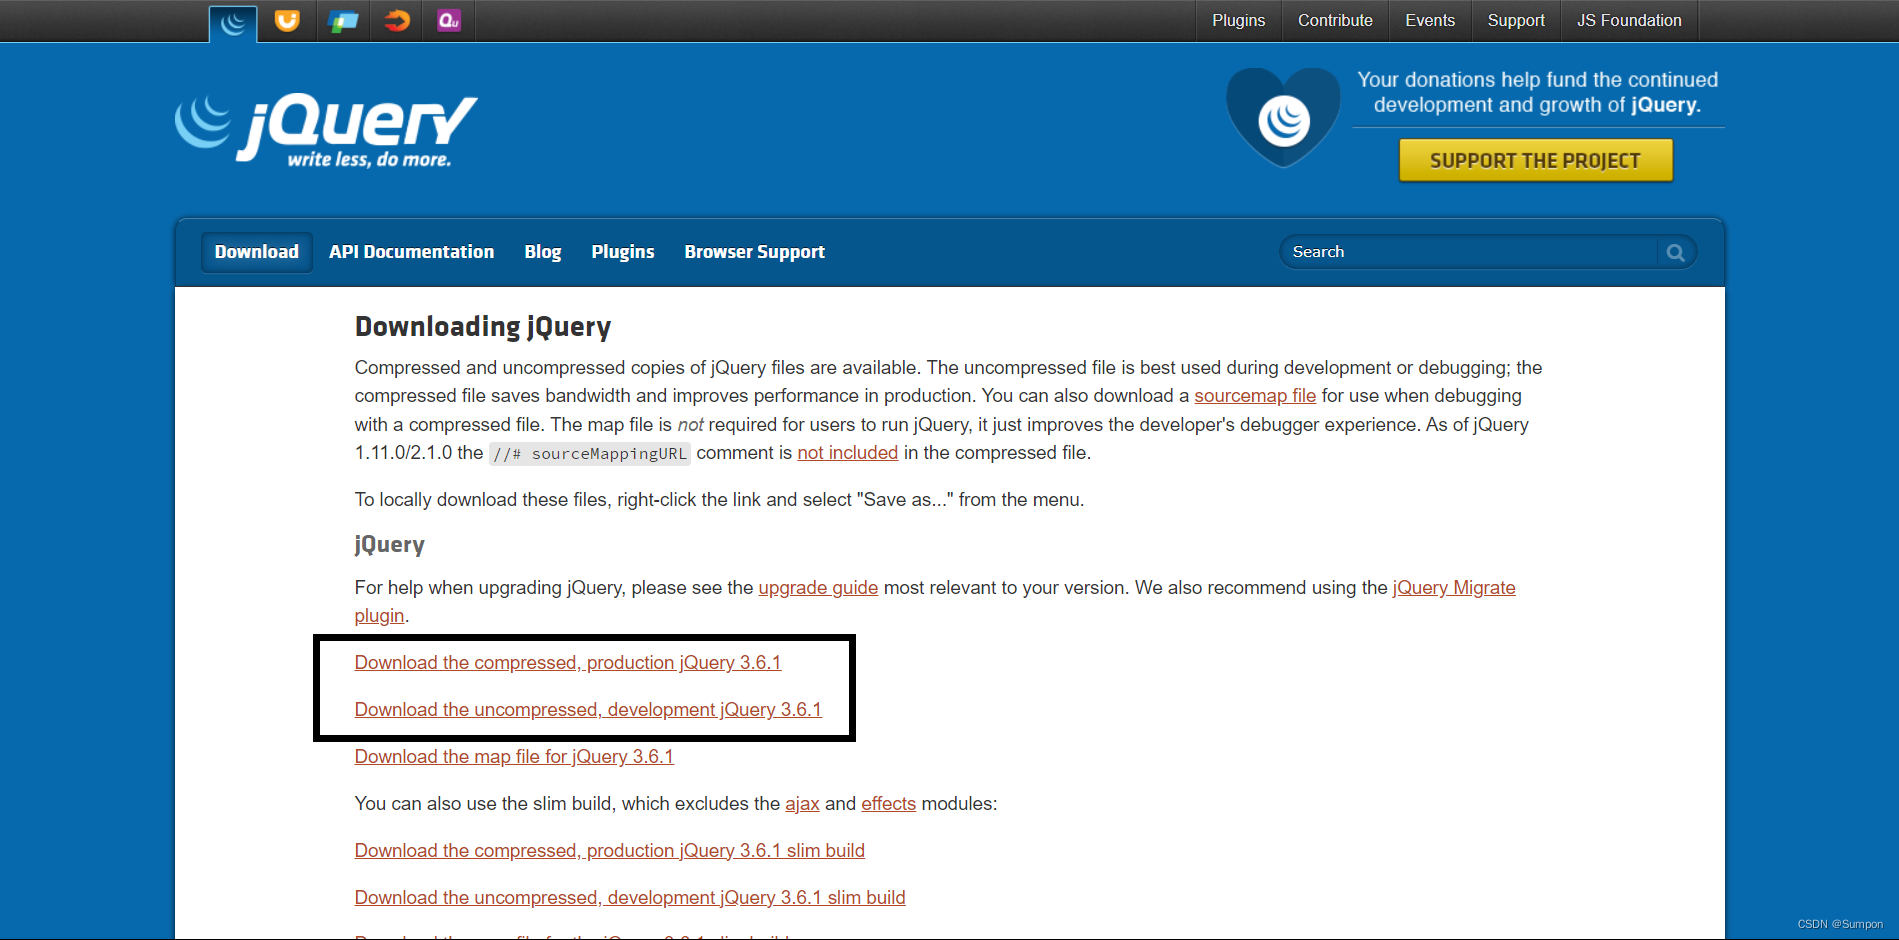
Task: Open the jQuery site icon in top bar
Action: click(x=233, y=23)
